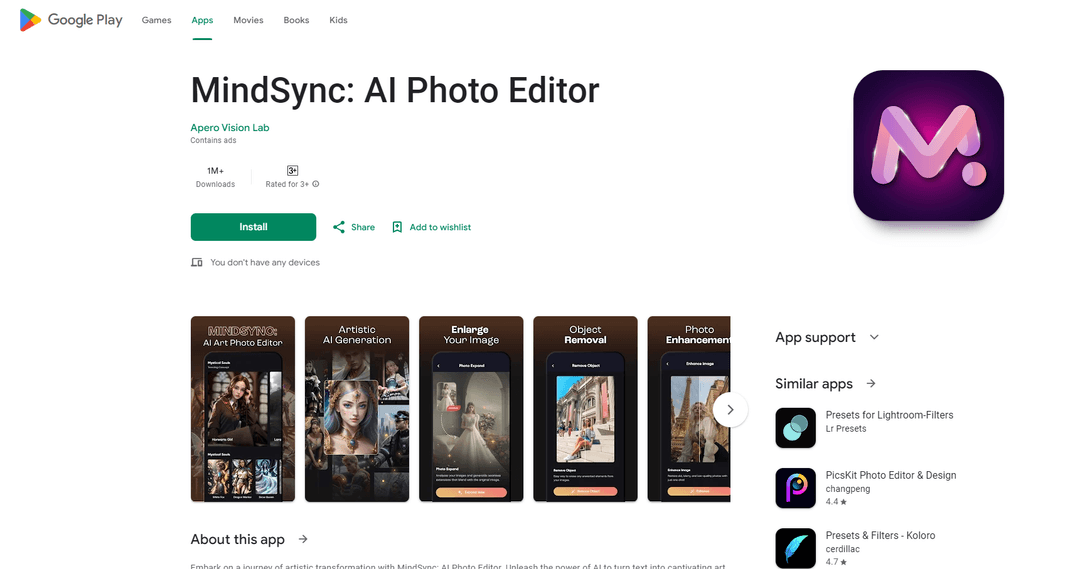This screenshot has height=569, width=1080.
Task: Click the 3+ content rating badge
Action: (292, 170)
